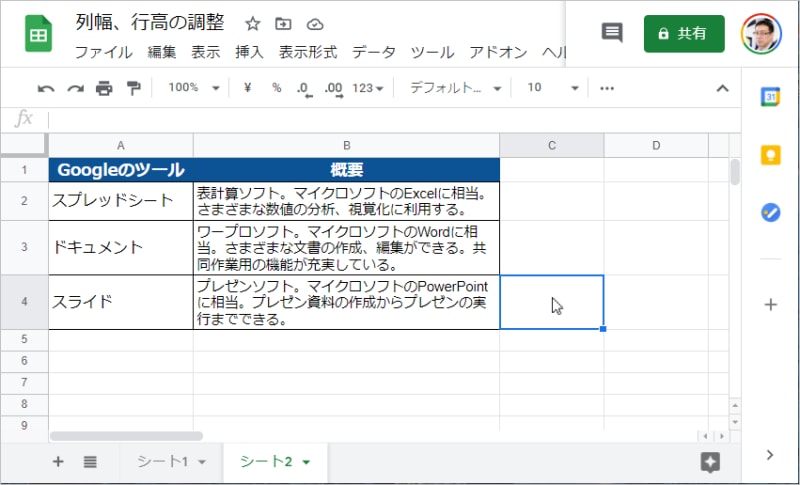Open the ファイル menu
Screen dimensions: 800x485
tap(104, 53)
